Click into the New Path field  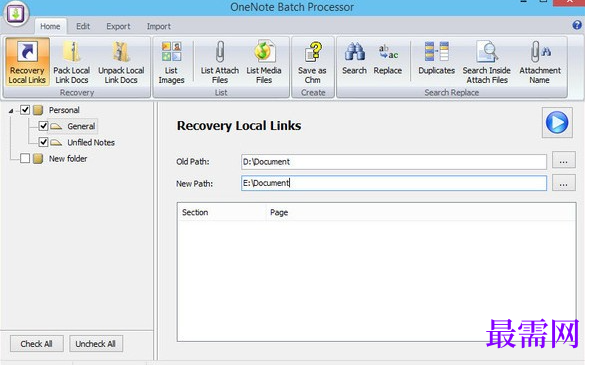coord(394,183)
